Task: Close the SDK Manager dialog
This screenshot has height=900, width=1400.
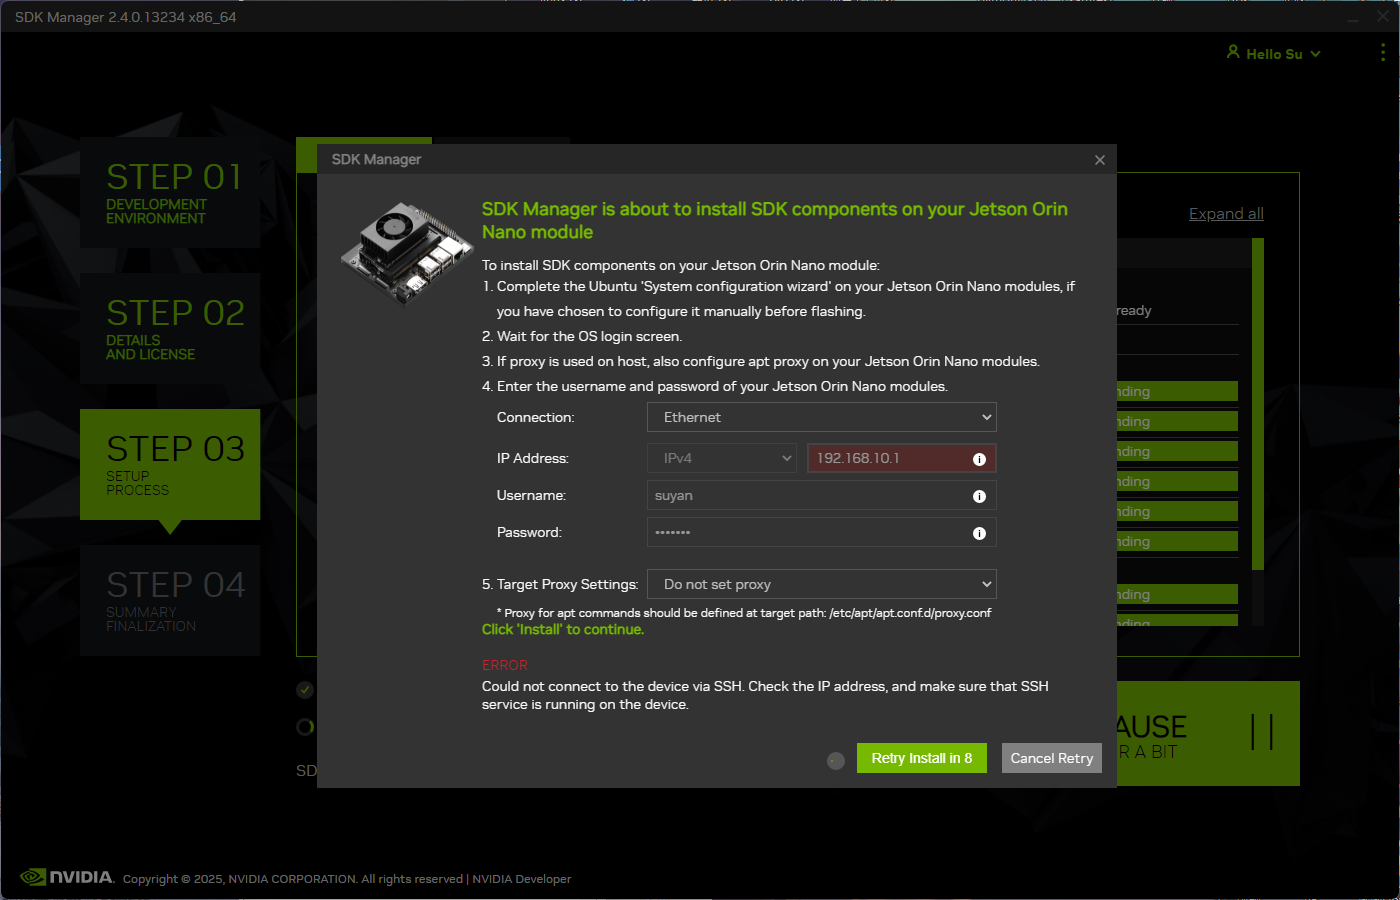Action: [x=1100, y=160]
